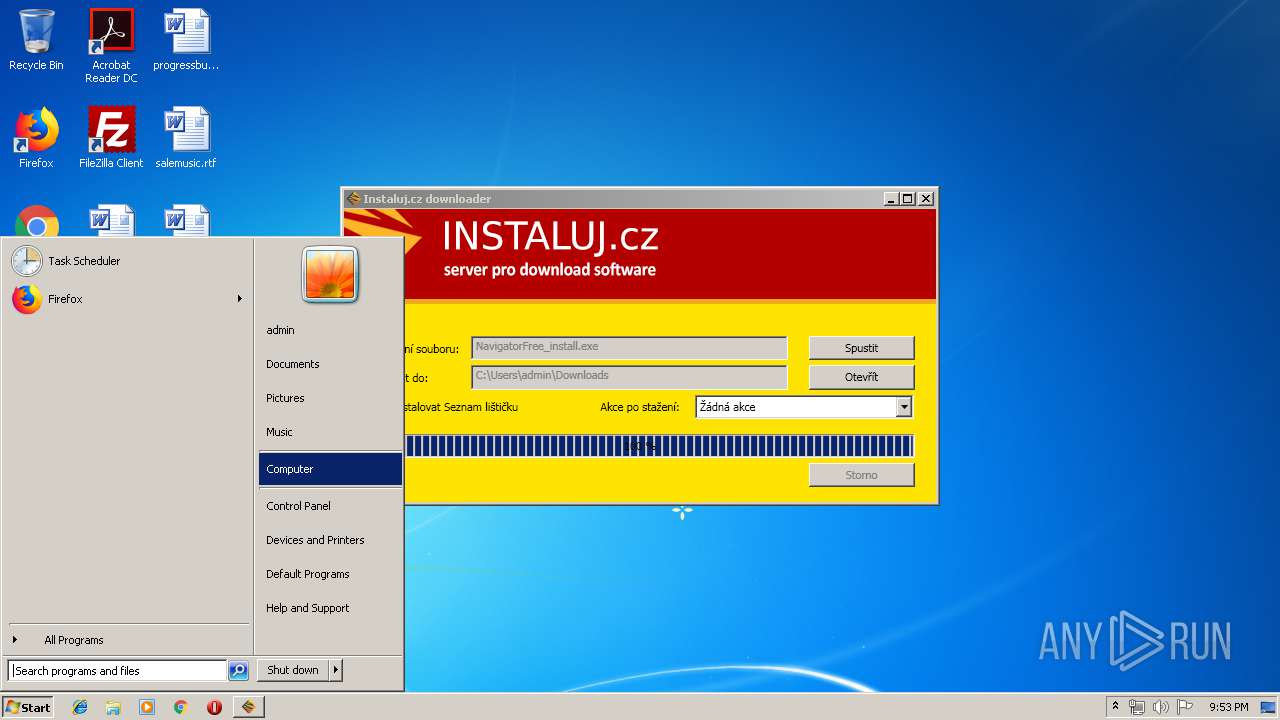
Task: Click the network tray icon
Action: [1137, 707]
